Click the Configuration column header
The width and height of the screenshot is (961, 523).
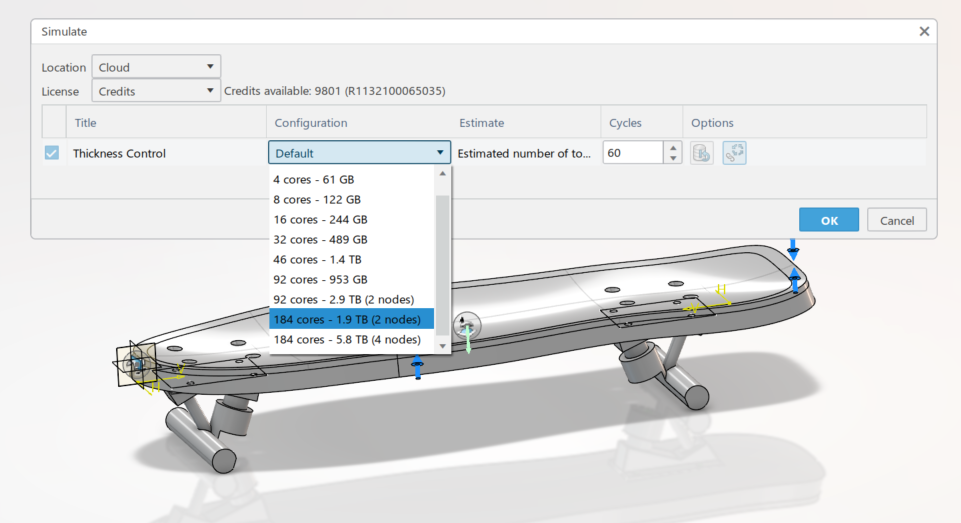(359, 123)
